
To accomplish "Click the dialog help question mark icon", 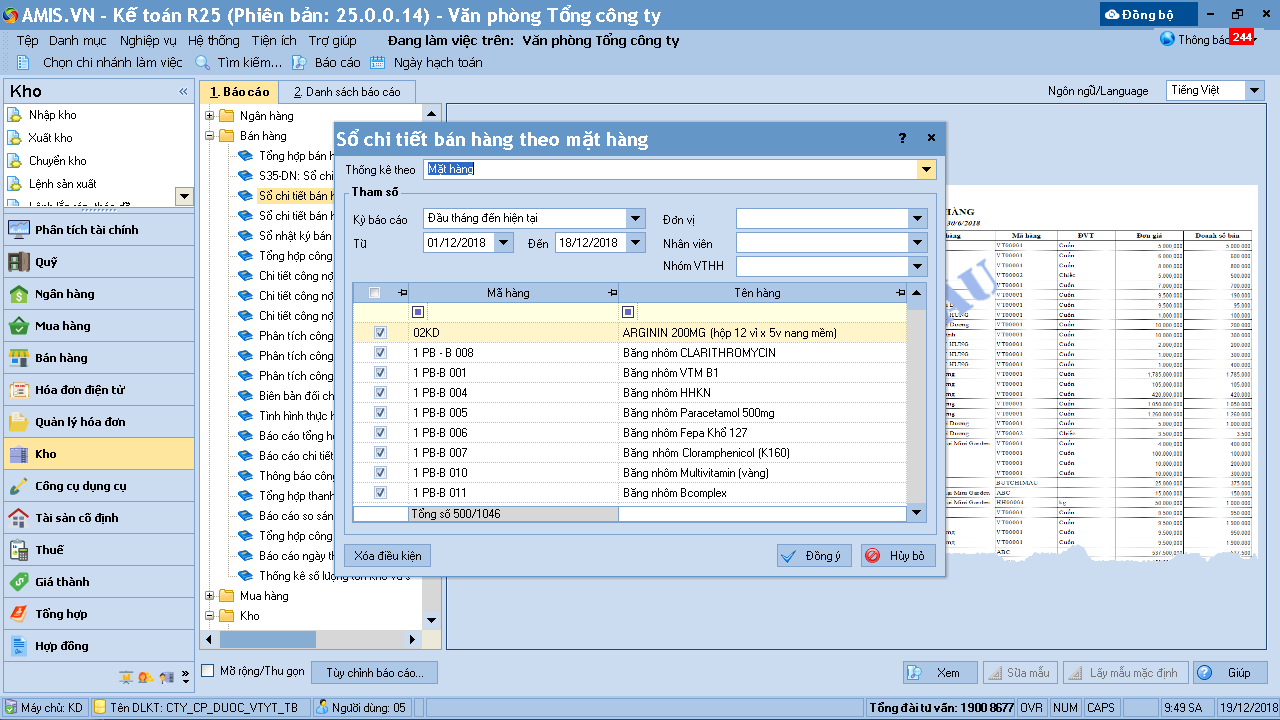I will point(902,139).
